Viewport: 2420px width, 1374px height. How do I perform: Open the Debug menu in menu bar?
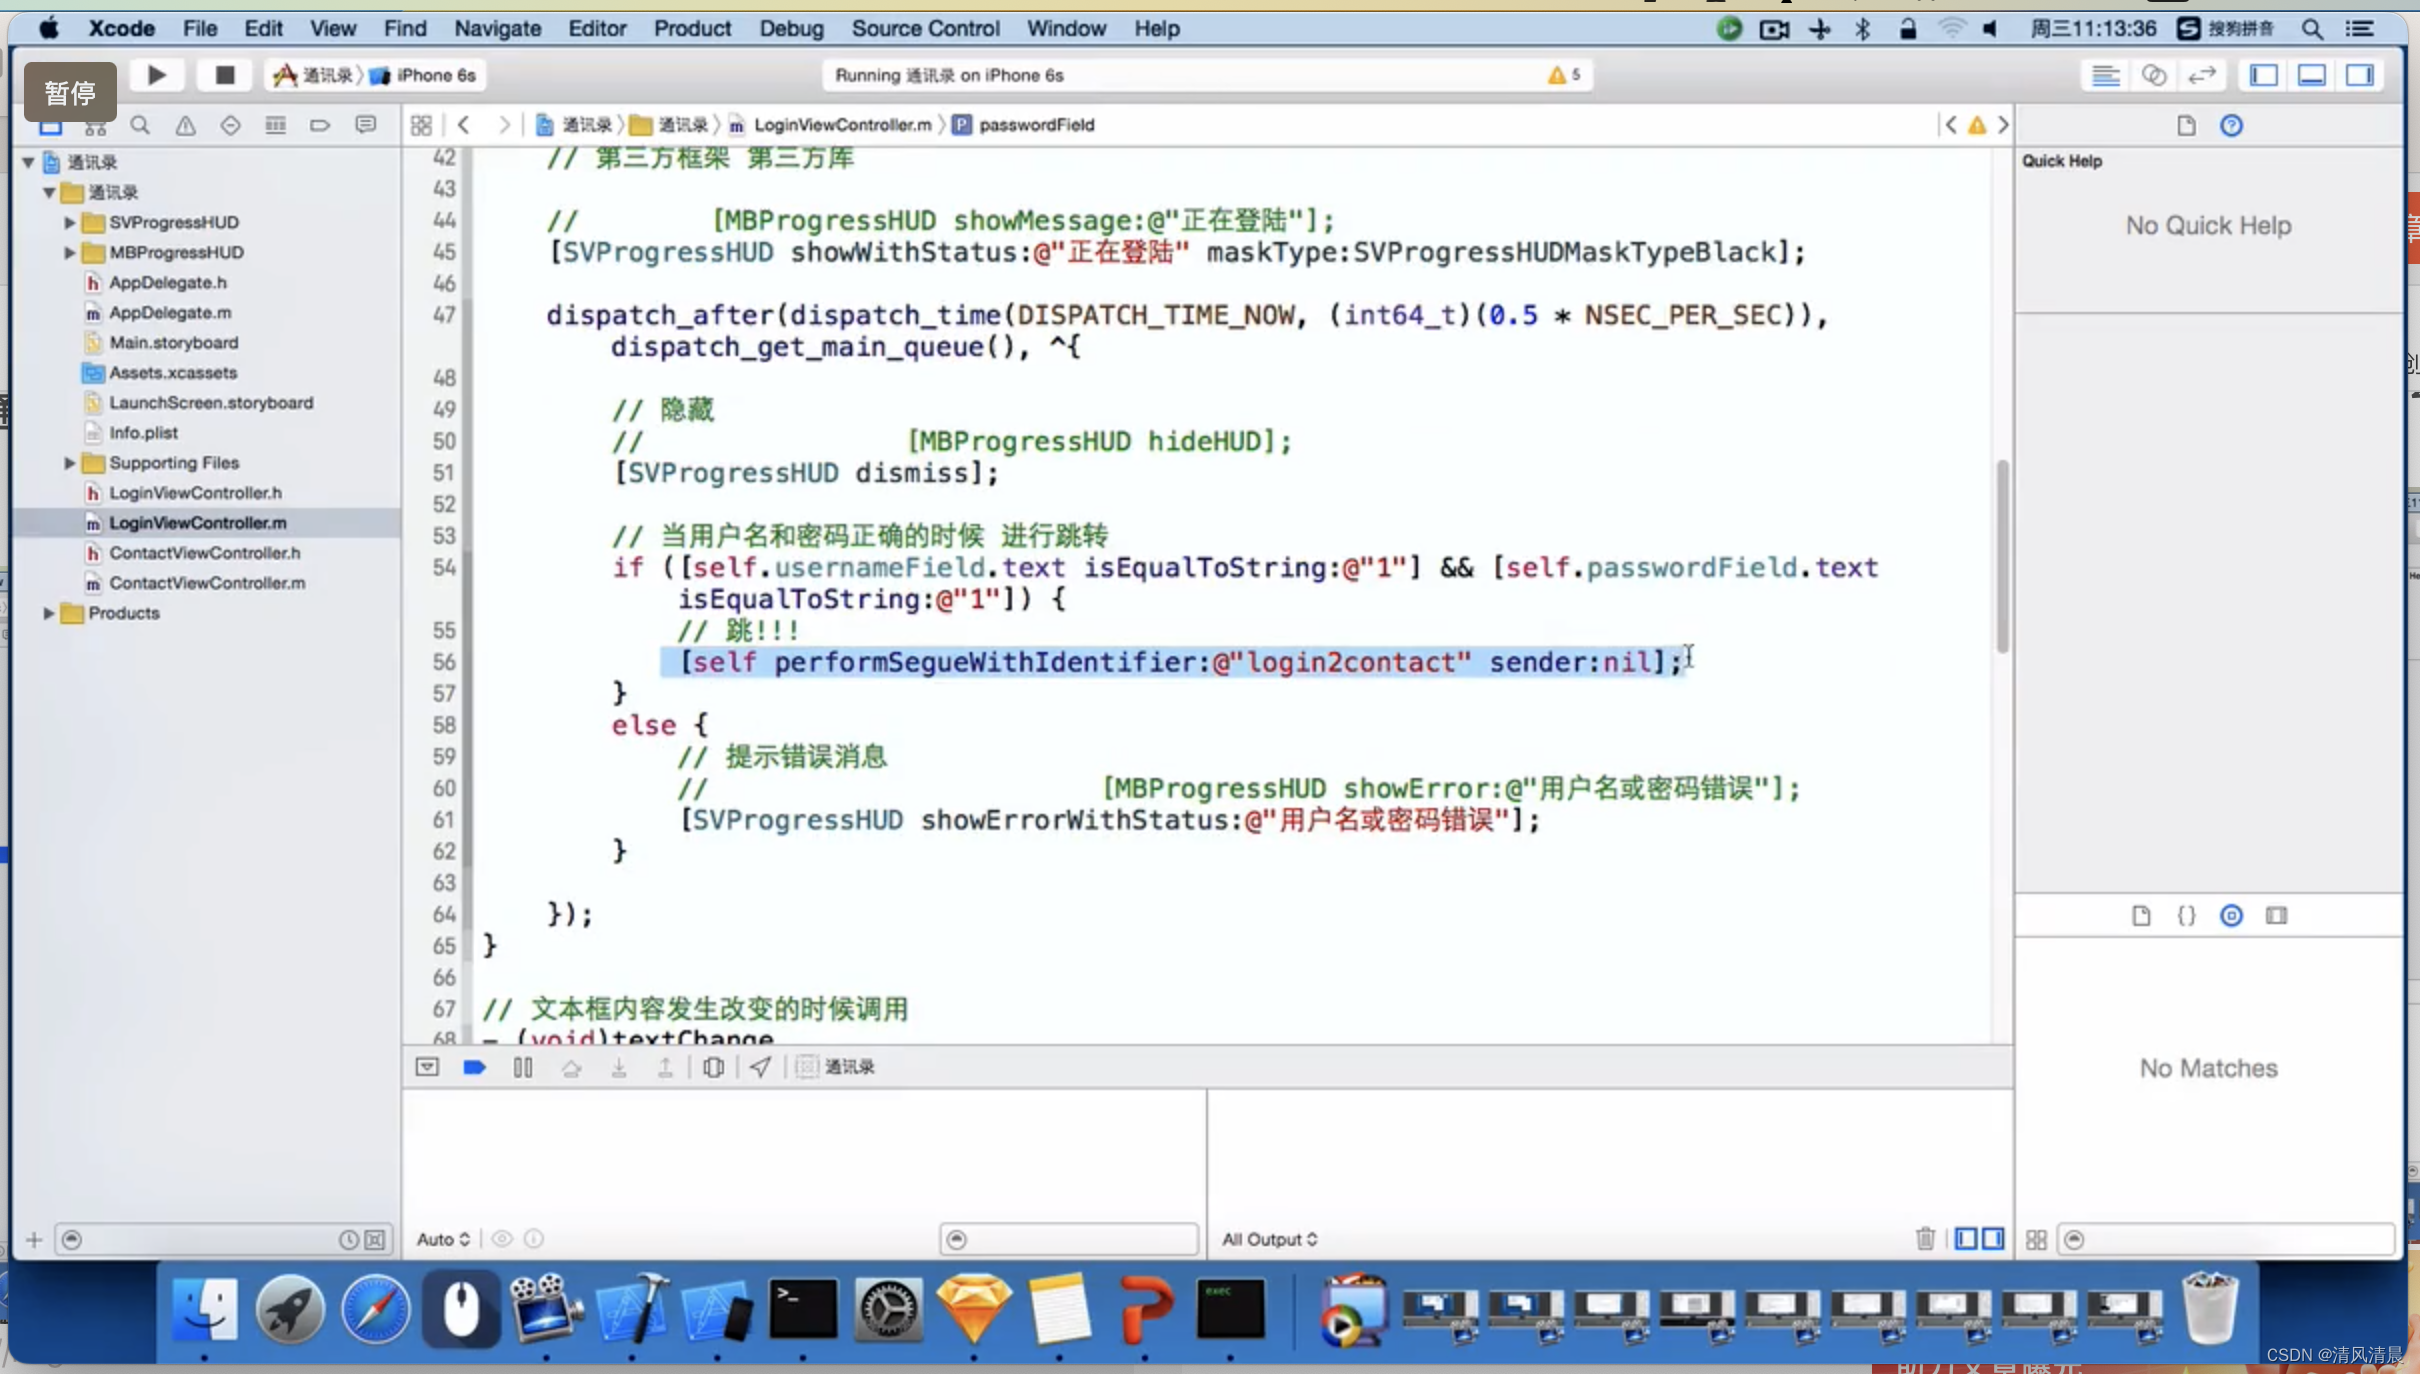[791, 28]
